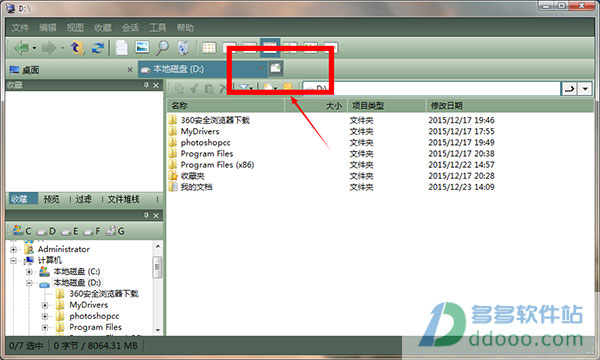600x360 pixels.
Task: Click the Paste clipboard icon
Action: tap(209, 89)
